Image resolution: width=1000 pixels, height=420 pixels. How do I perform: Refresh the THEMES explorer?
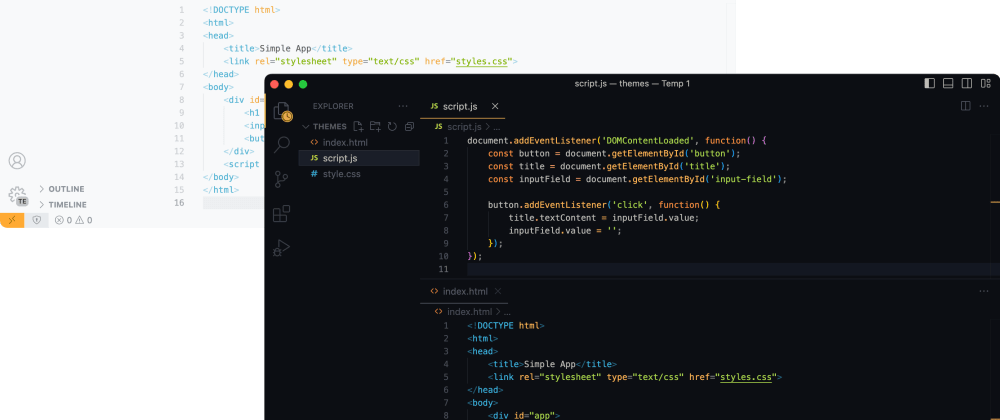point(392,126)
